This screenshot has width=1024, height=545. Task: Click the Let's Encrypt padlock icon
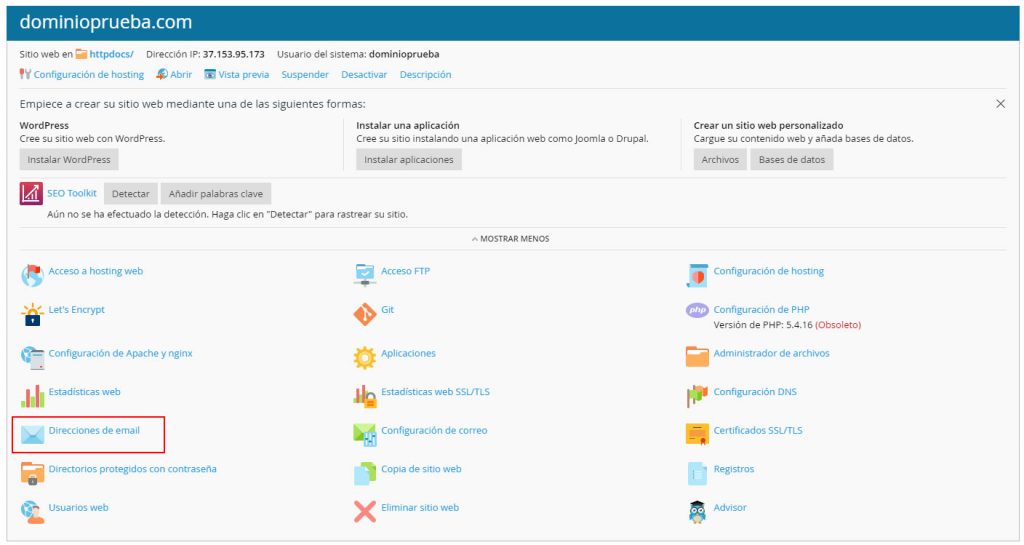[x=32, y=314]
